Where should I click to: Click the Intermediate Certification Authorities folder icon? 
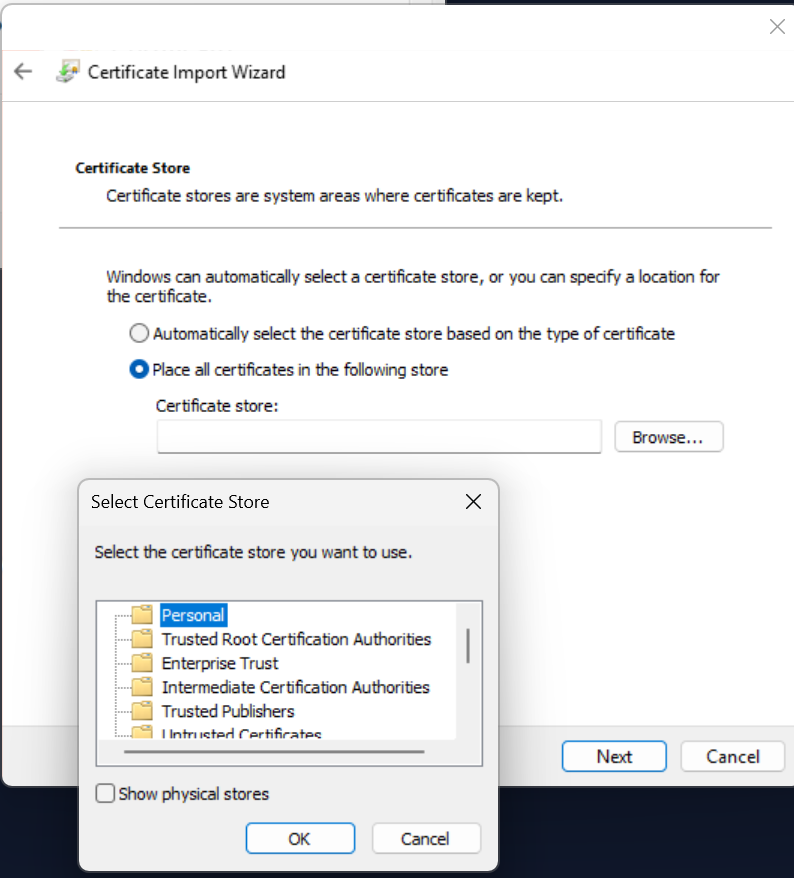pos(142,686)
